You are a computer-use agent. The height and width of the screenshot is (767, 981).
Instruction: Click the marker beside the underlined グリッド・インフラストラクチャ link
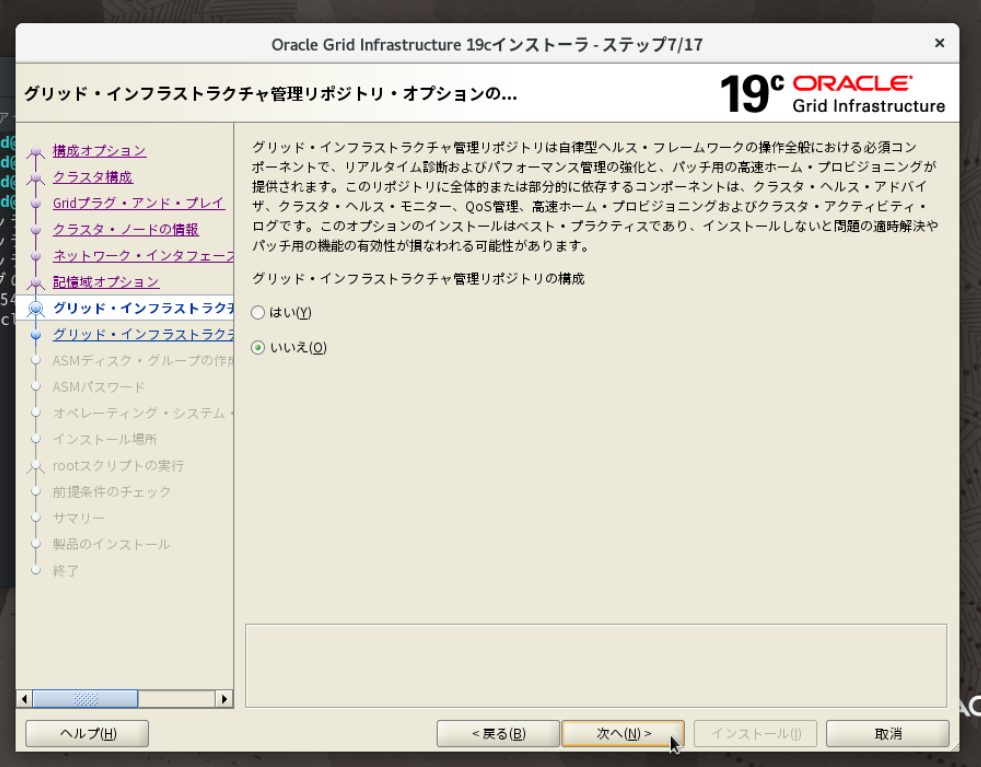pos(36,335)
